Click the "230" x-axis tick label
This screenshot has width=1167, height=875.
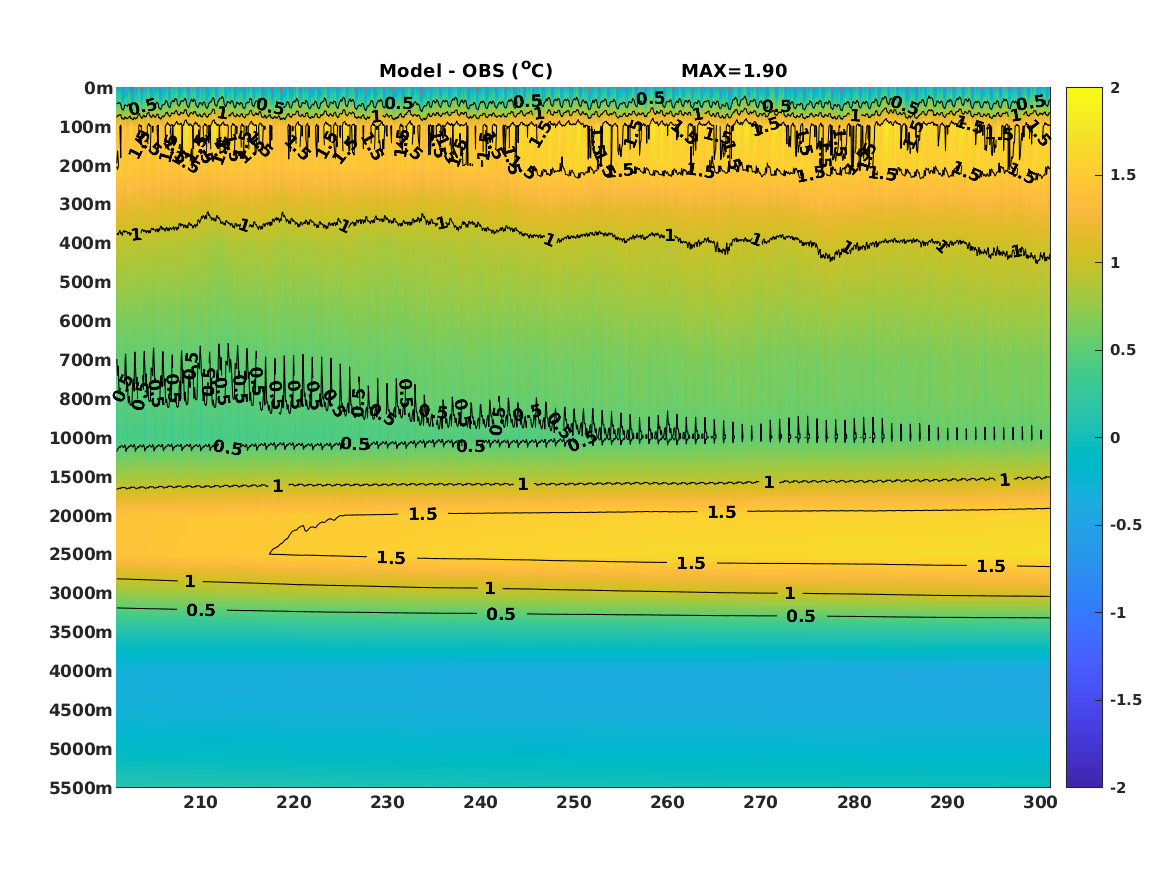[387, 802]
